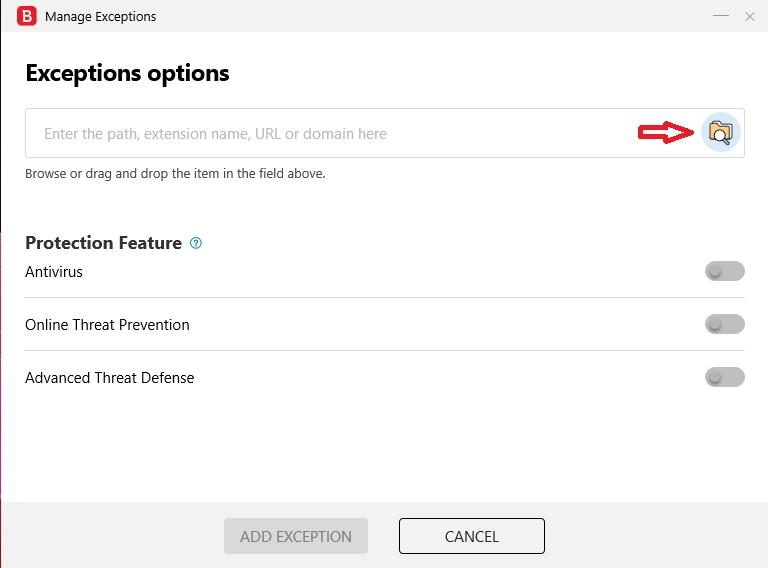The height and width of the screenshot is (568, 768).
Task: Enable the Antivirus toggle switch
Action: click(x=724, y=271)
